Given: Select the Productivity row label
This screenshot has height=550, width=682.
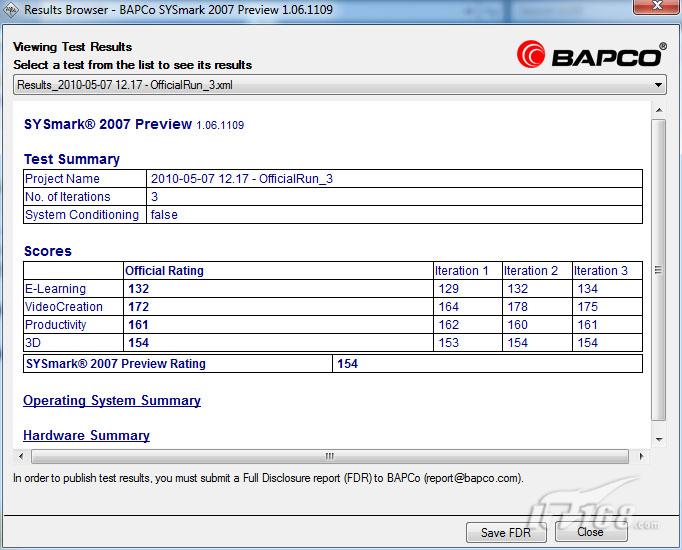Looking at the screenshot, I should (55, 325).
